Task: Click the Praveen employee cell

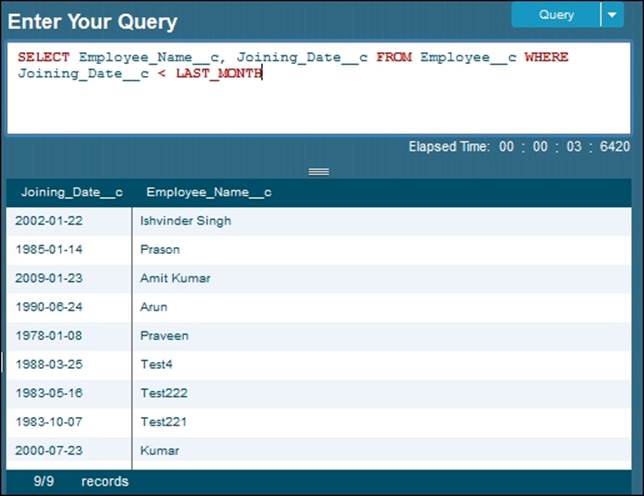Action: (x=164, y=336)
